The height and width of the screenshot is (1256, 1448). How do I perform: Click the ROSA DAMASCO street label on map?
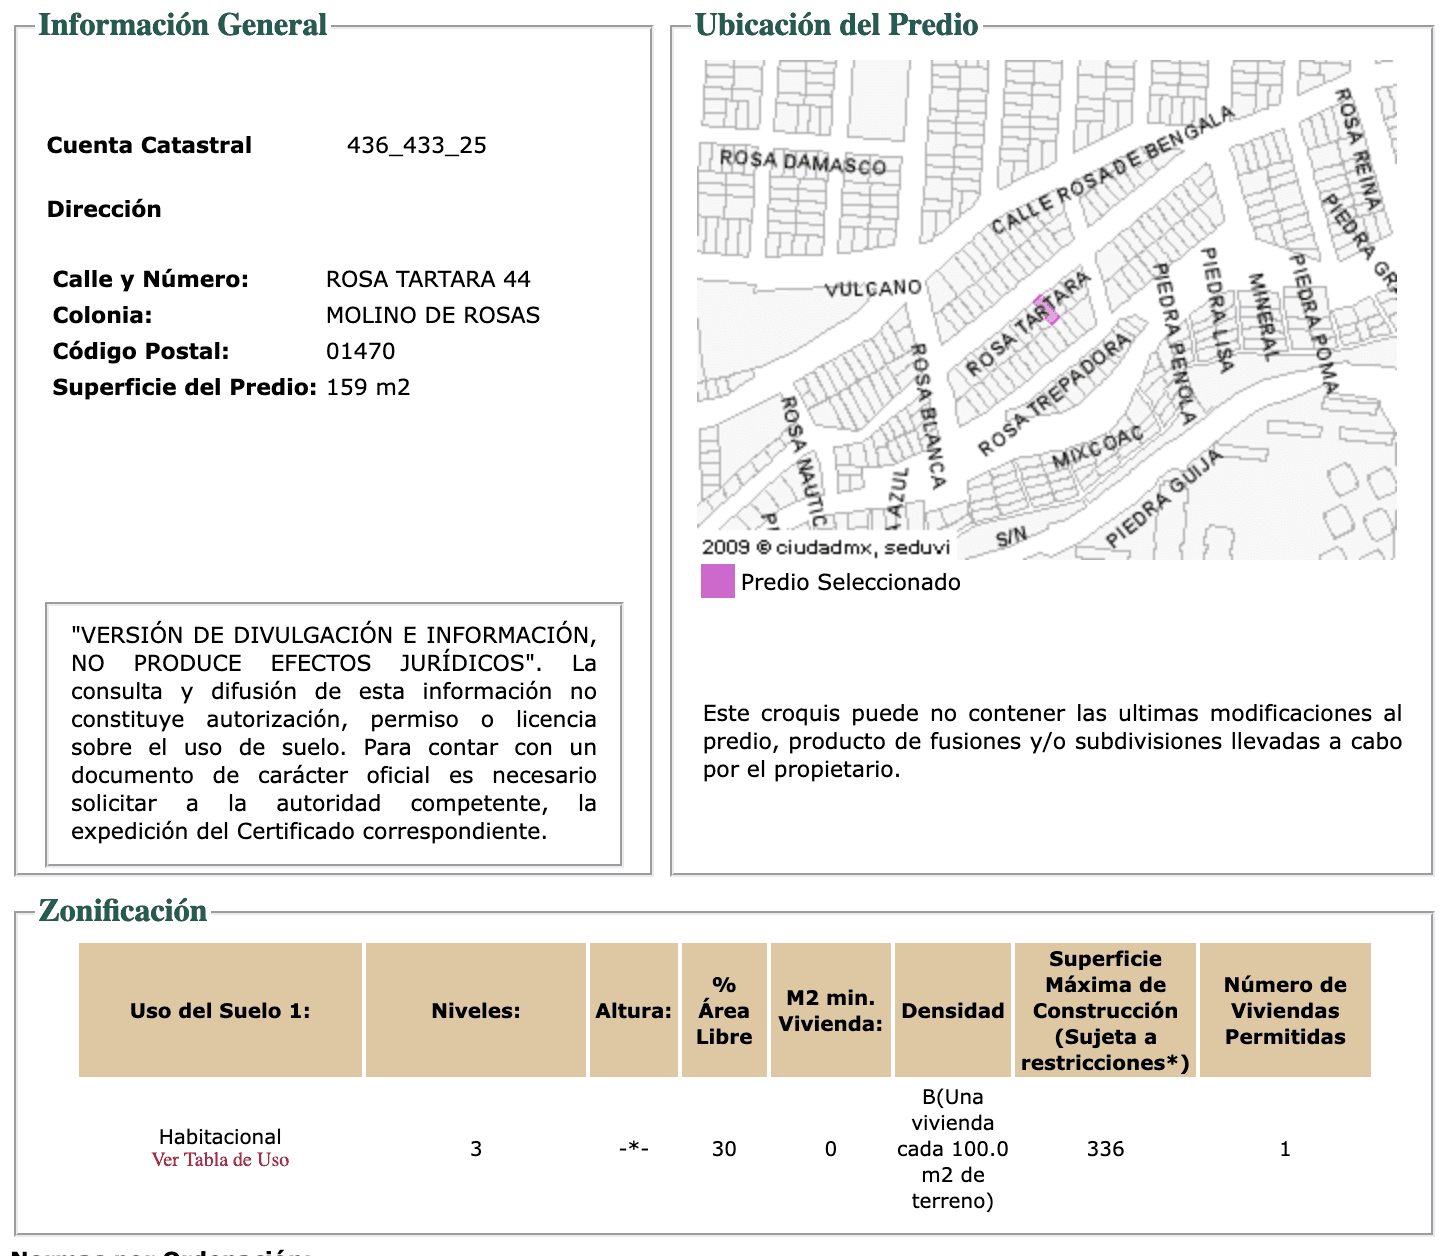pyautogui.click(x=803, y=162)
